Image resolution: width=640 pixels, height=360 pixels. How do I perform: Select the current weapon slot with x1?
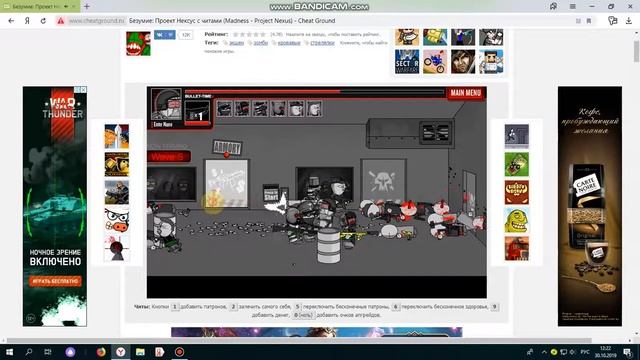[198, 112]
